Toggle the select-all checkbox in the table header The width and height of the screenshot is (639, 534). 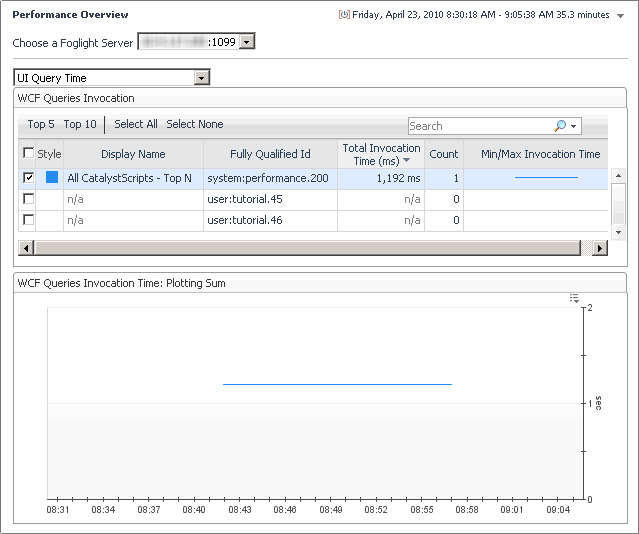click(x=28, y=153)
